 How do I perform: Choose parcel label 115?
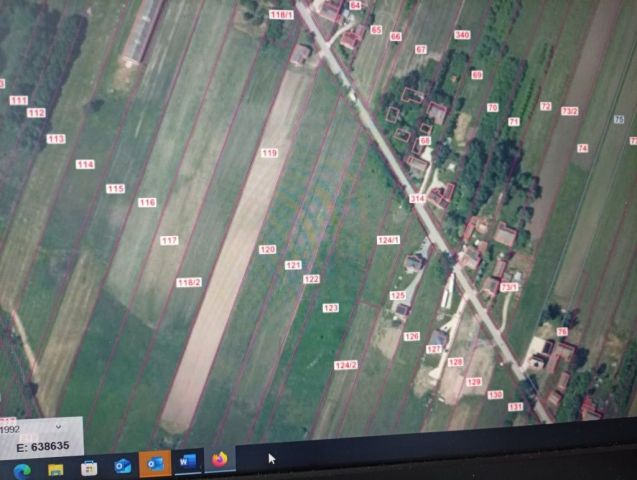(x=115, y=189)
